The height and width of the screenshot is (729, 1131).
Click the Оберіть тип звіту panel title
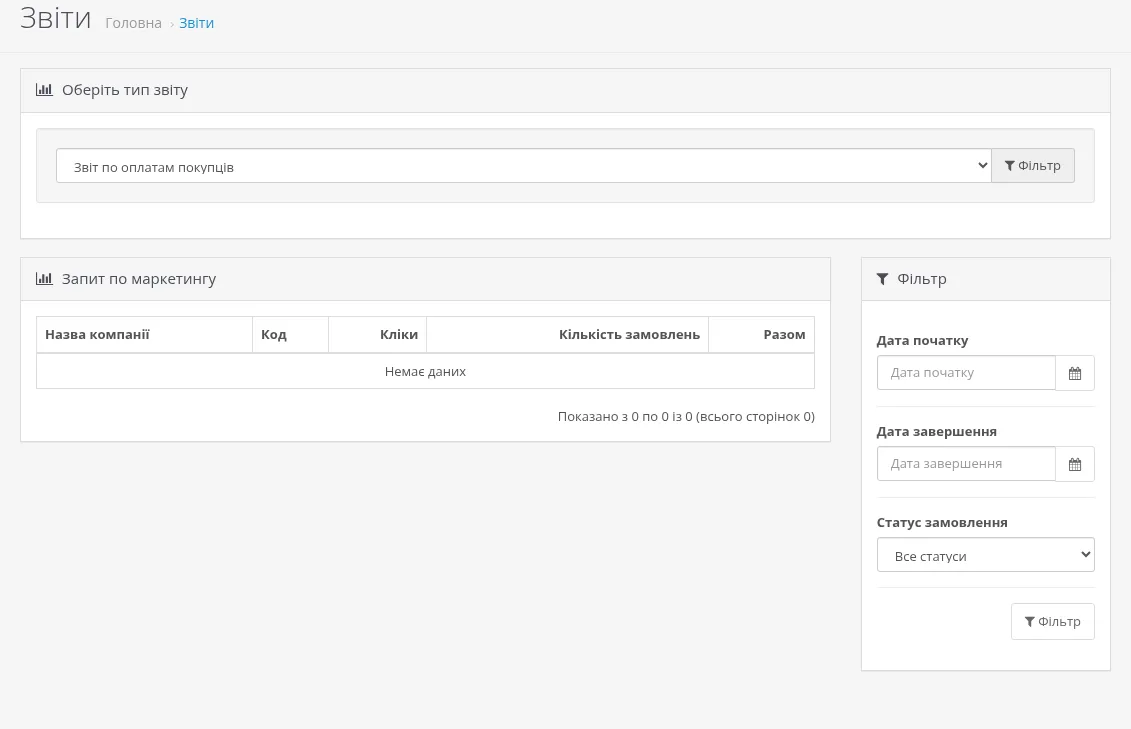[x=125, y=90]
